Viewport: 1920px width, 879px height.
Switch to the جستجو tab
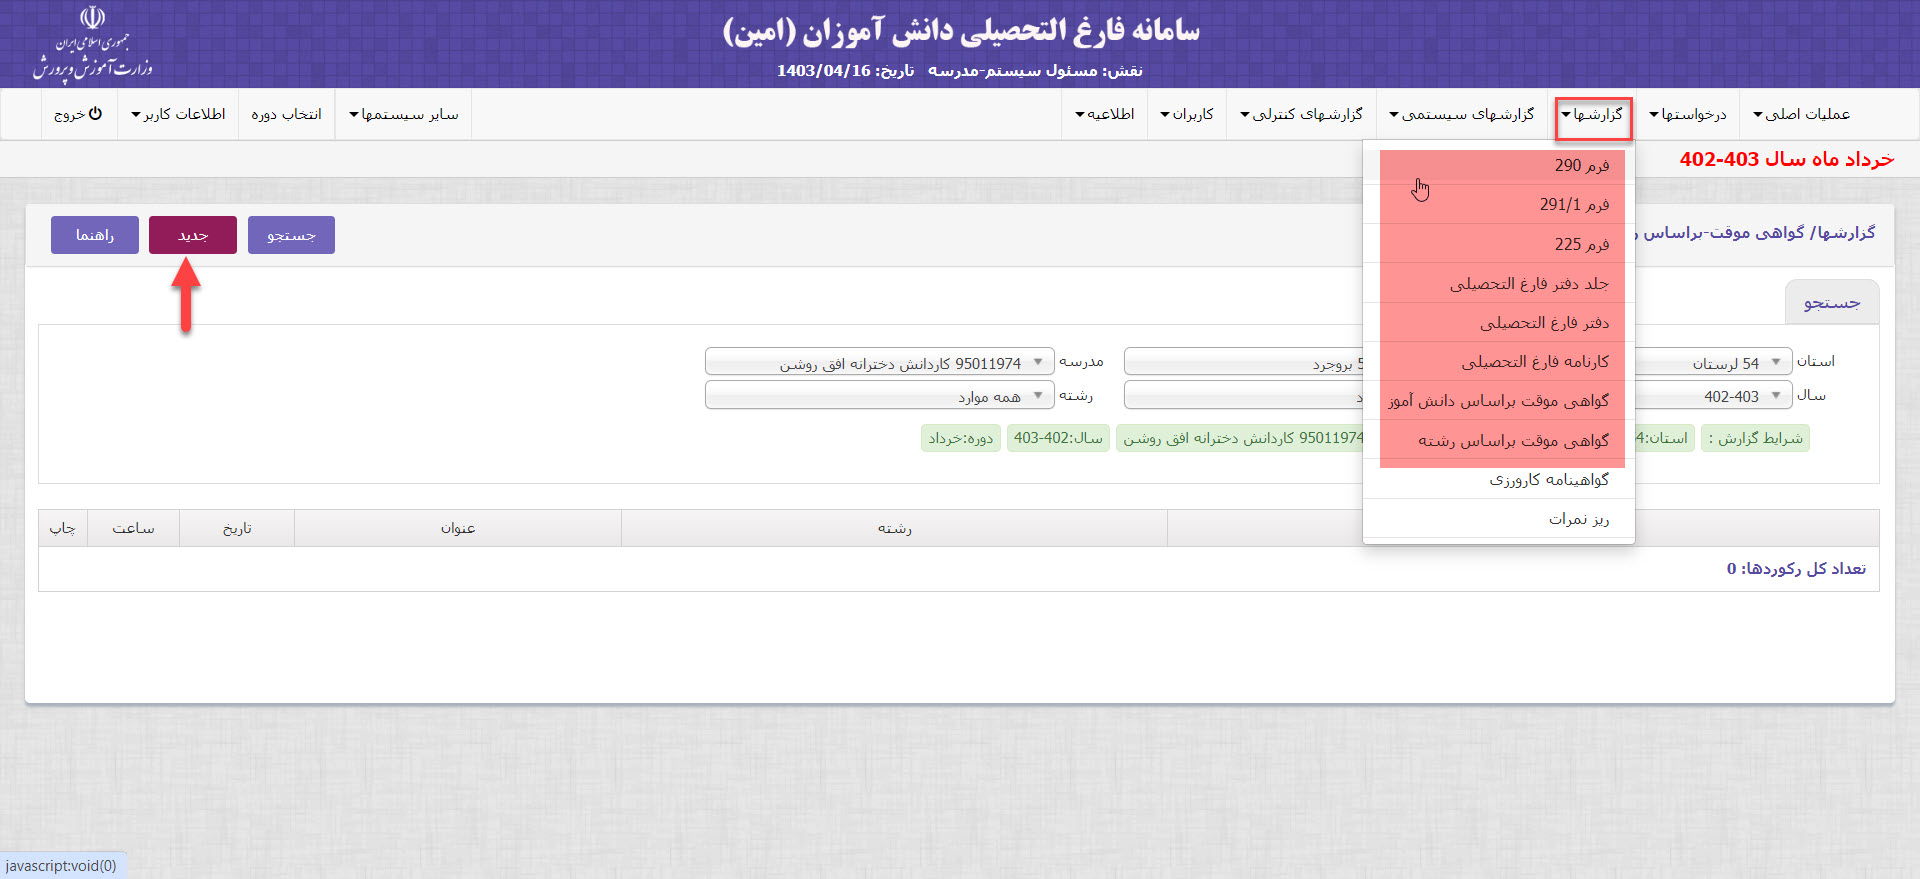(1831, 303)
